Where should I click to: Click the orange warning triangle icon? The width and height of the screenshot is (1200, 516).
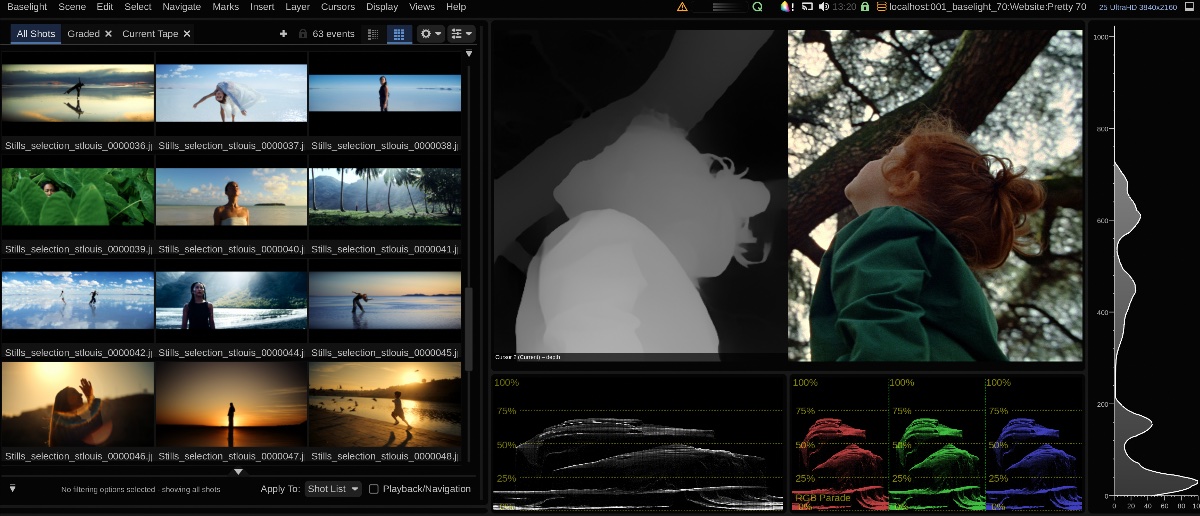[x=682, y=7]
